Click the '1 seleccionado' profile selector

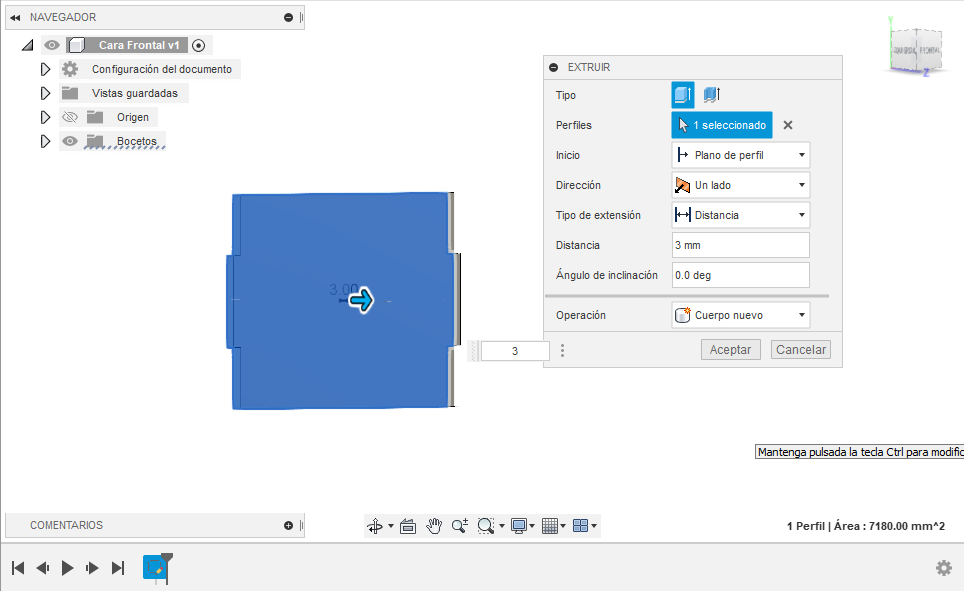722,125
